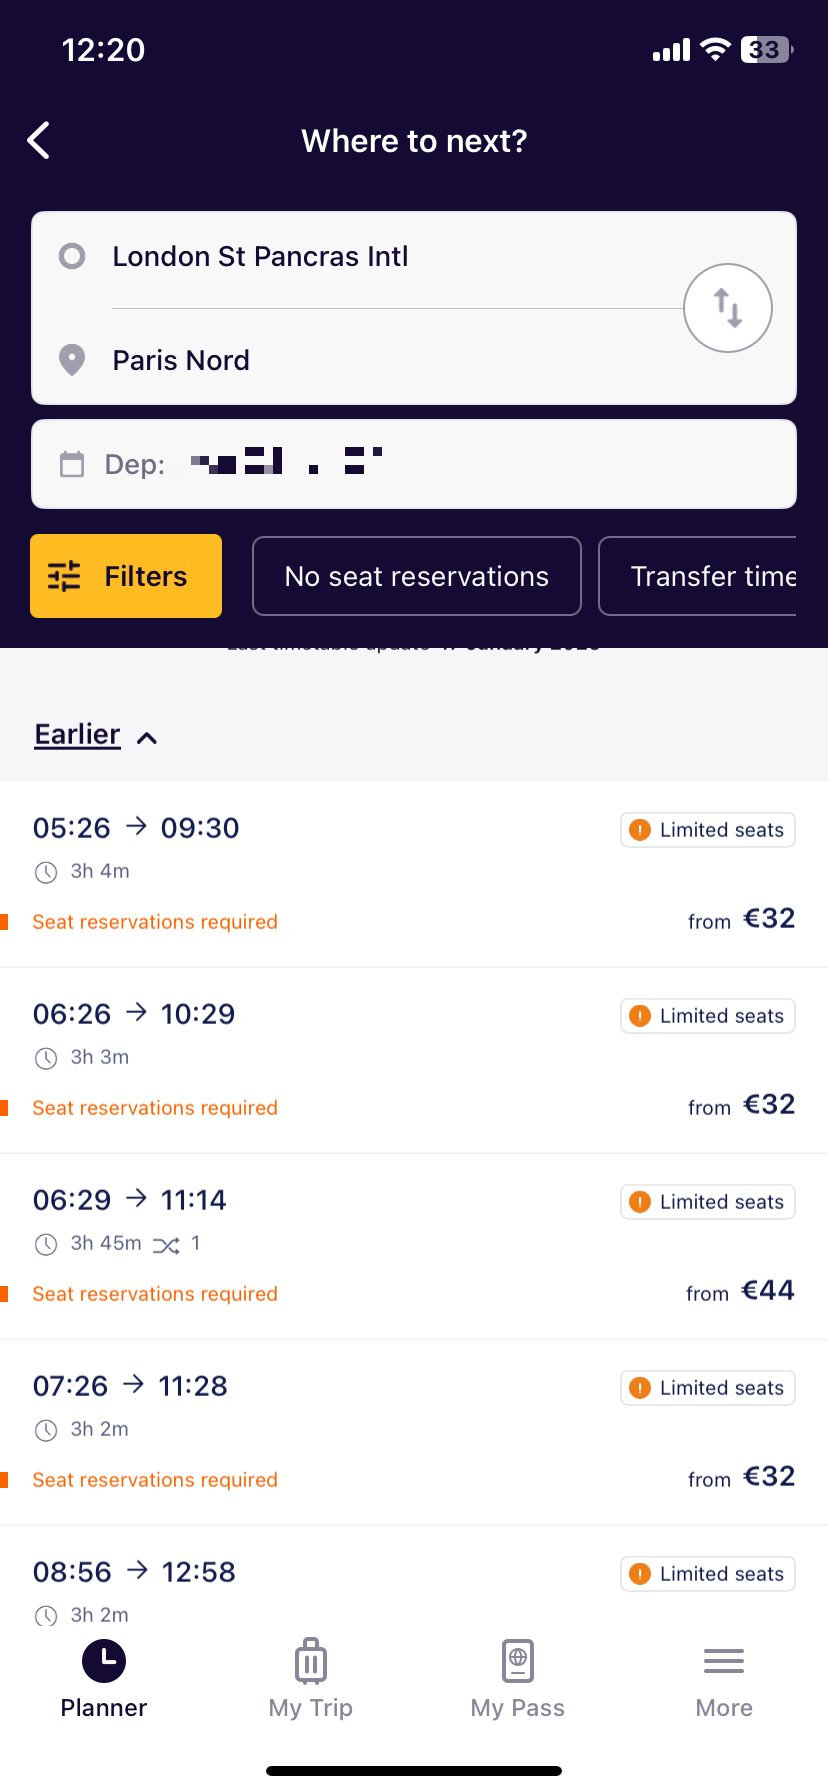Open the More hamburger menu
Image resolution: width=828 pixels, height=1792 pixels.
pos(724,1678)
